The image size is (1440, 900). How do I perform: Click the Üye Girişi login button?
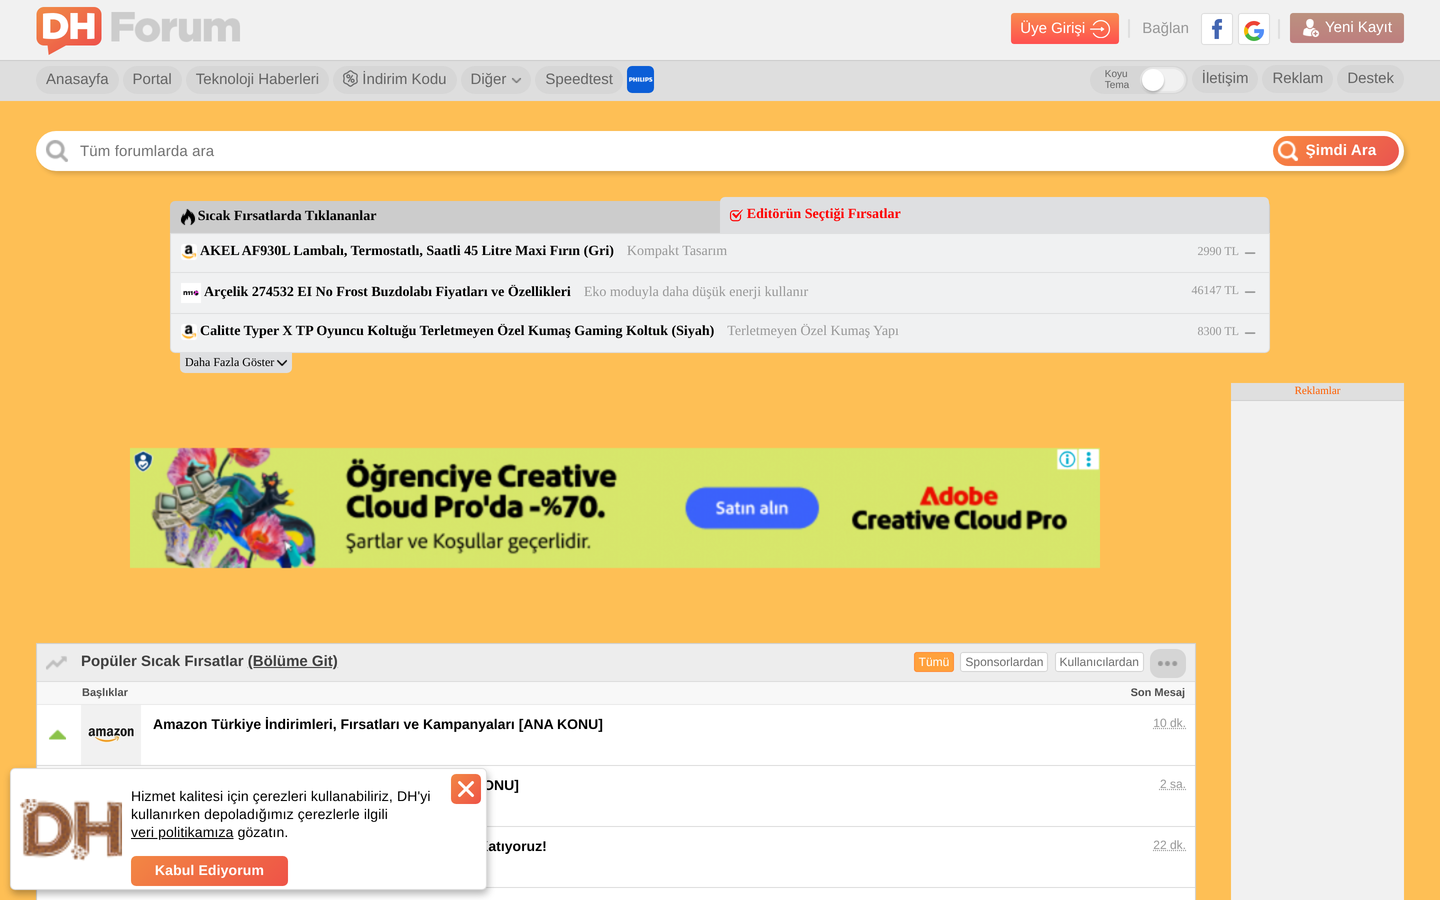click(1065, 28)
